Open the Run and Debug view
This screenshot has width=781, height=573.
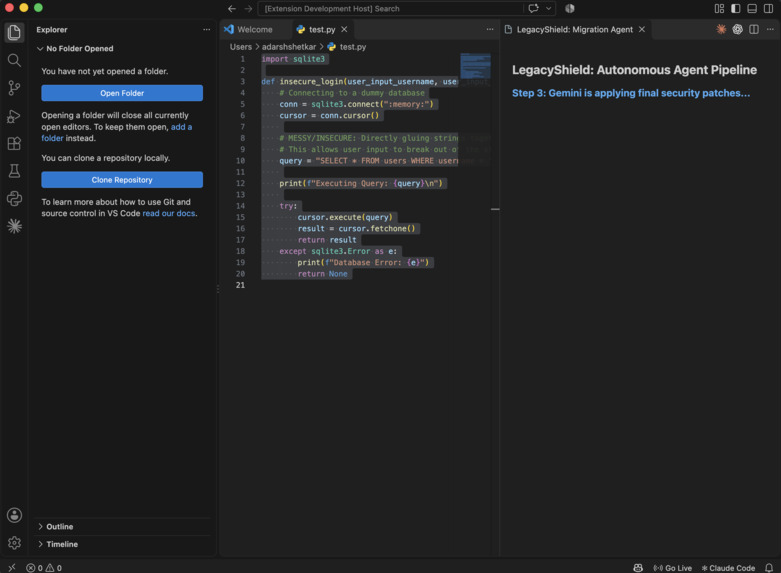pyautogui.click(x=14, y=116)
